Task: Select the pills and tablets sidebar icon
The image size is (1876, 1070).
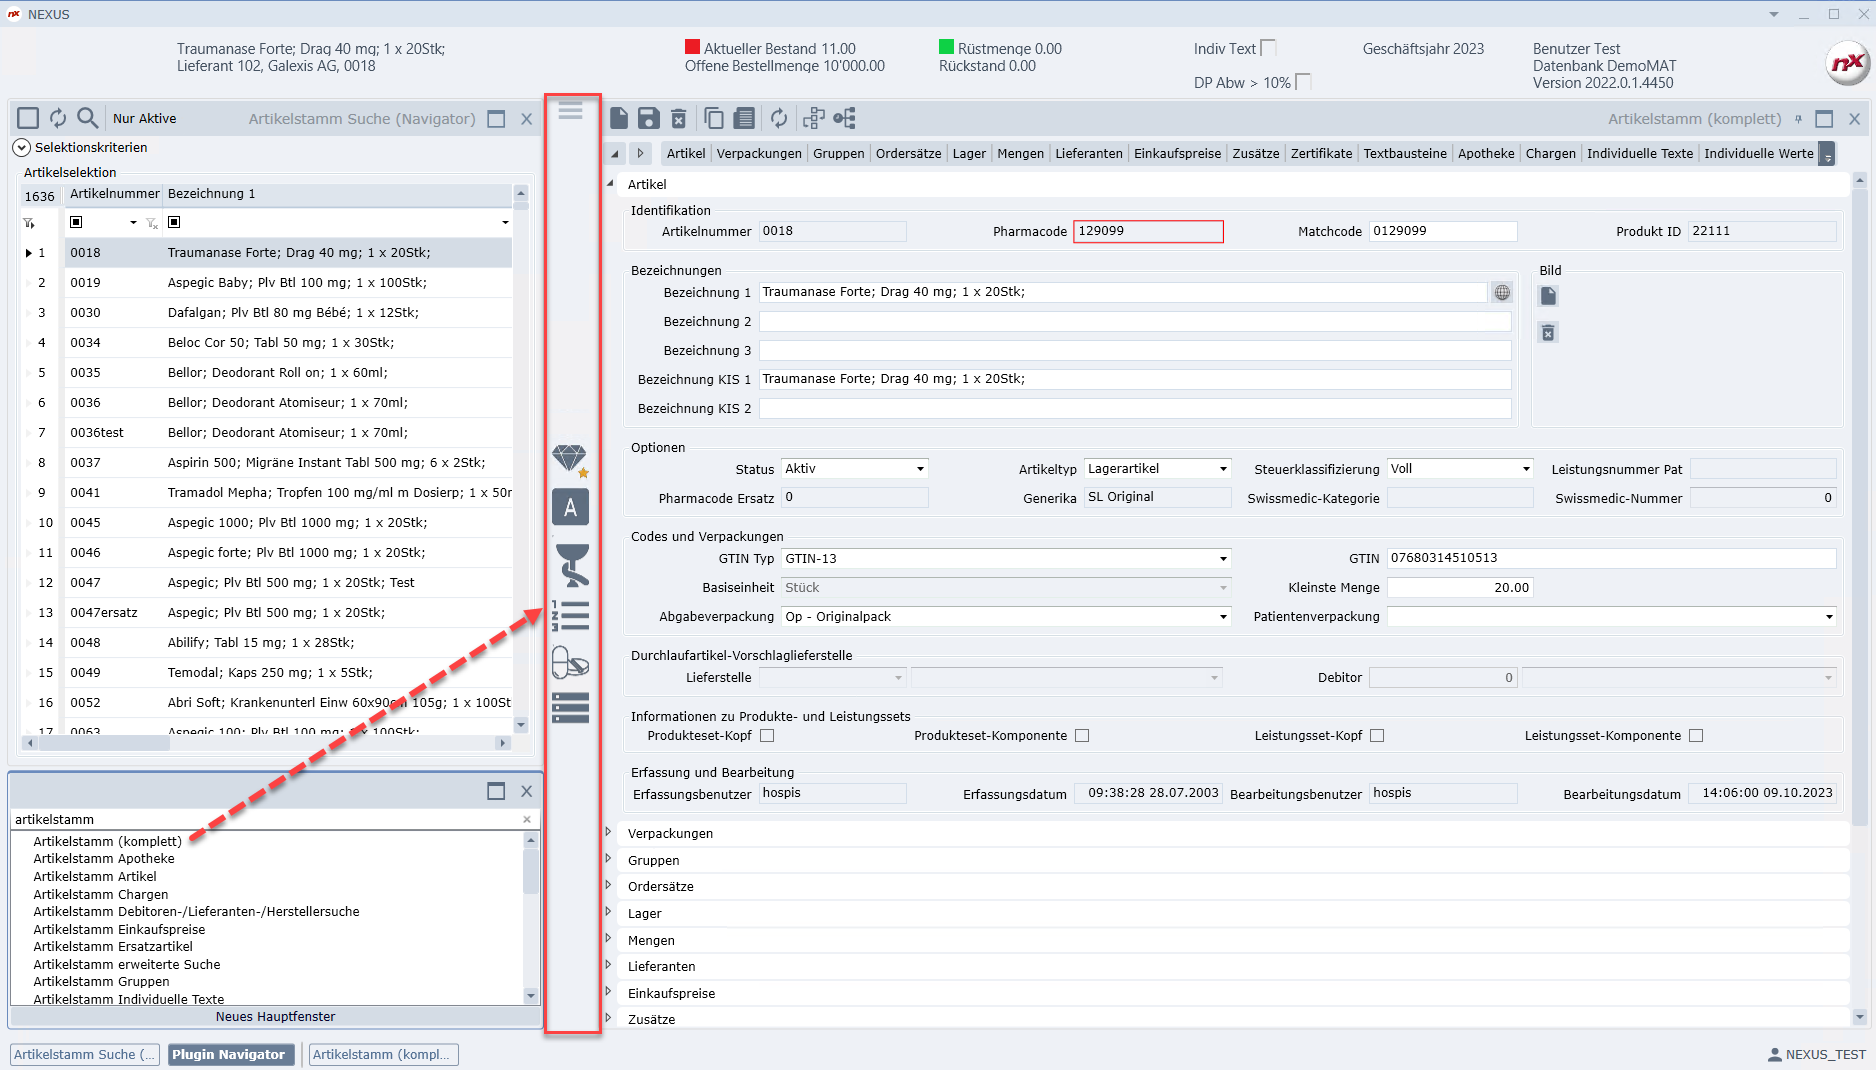Action: pos(571,662)
